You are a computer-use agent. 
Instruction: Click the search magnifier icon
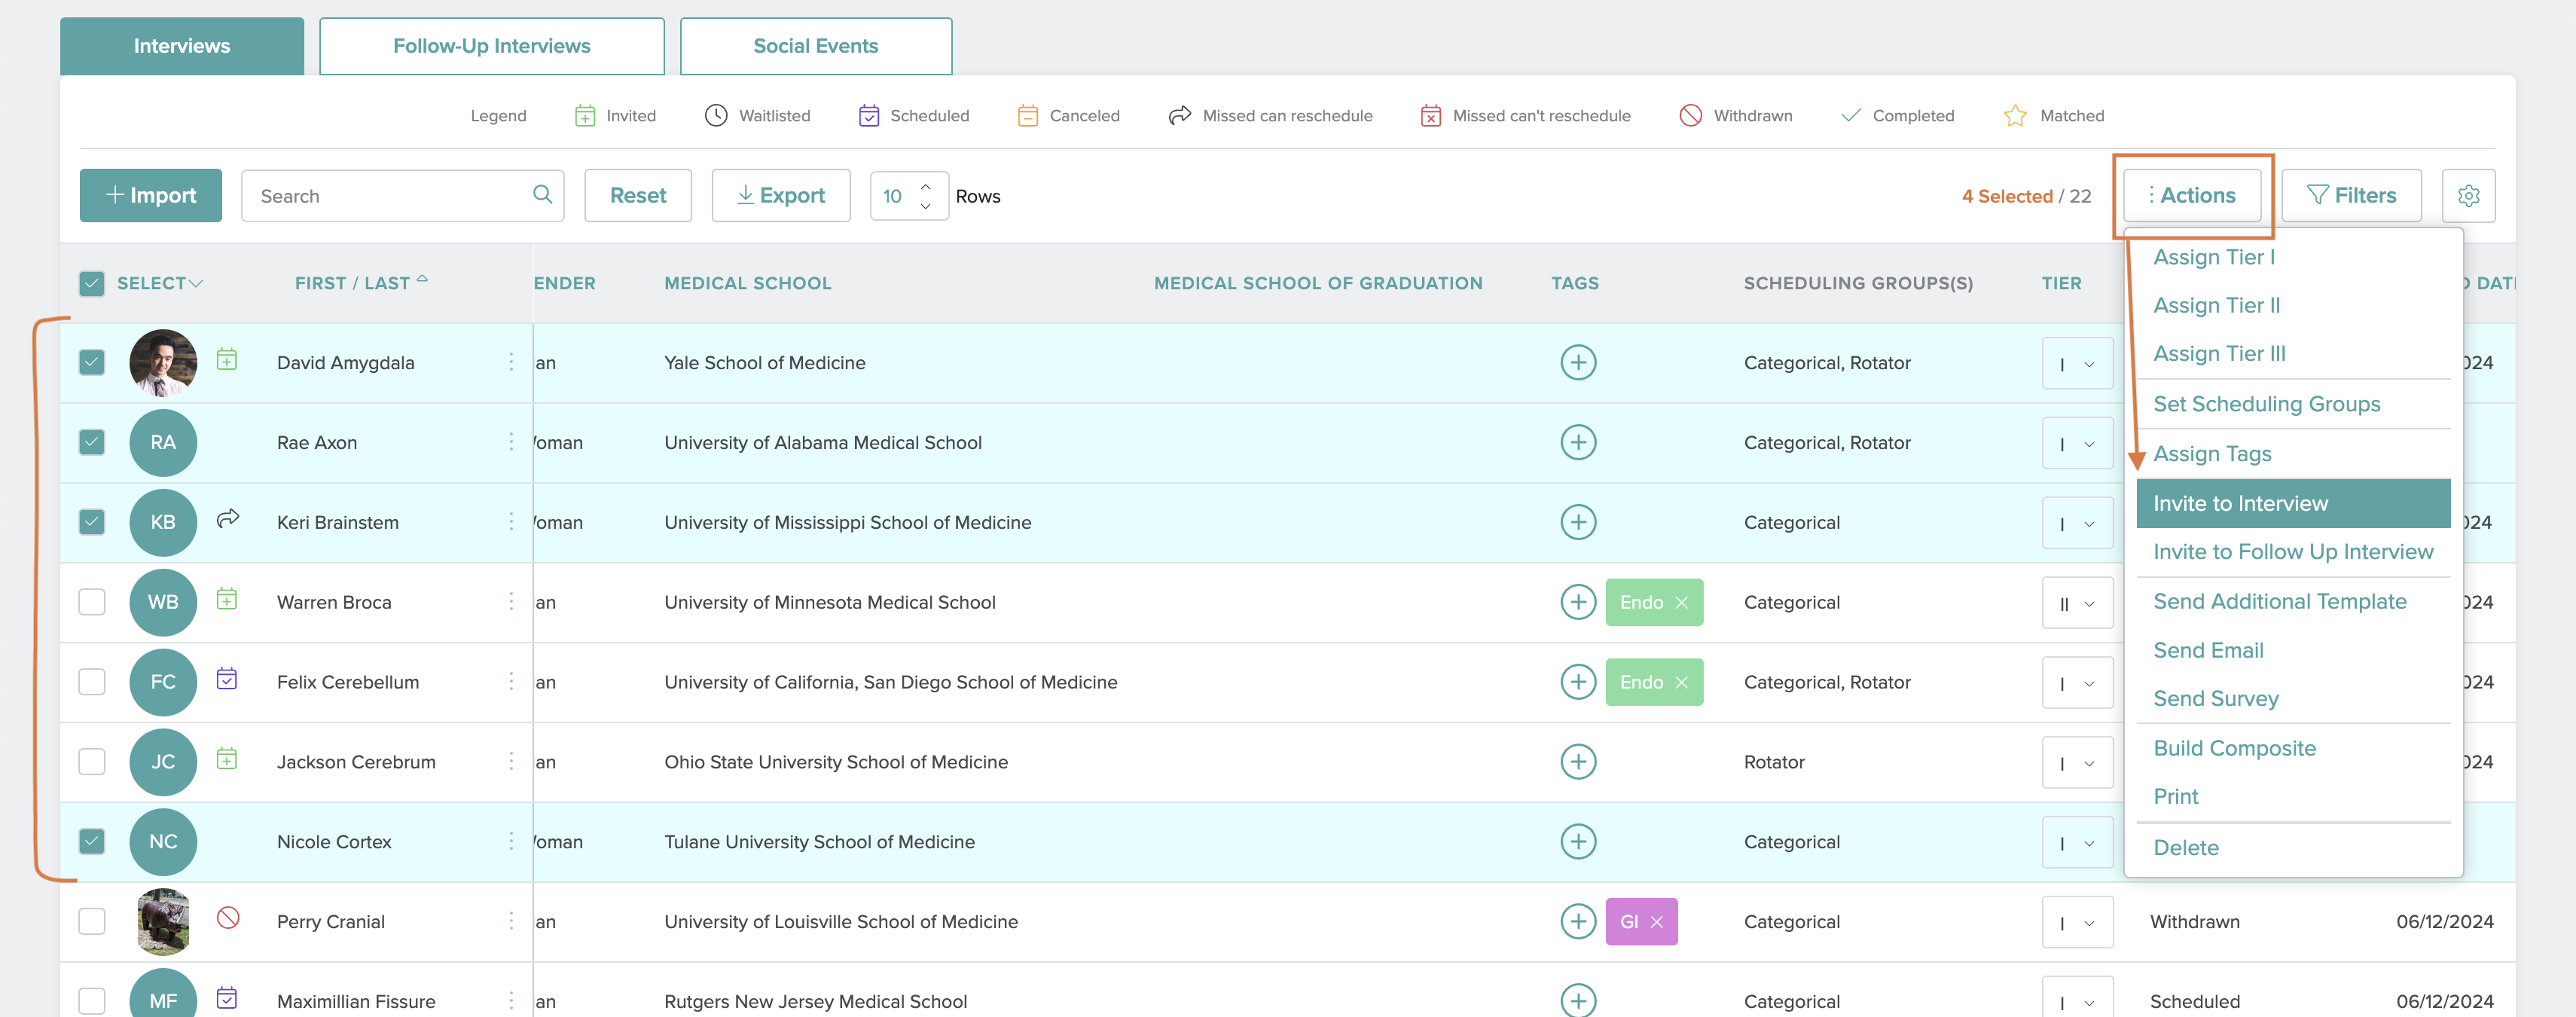(x=542, y=194)
